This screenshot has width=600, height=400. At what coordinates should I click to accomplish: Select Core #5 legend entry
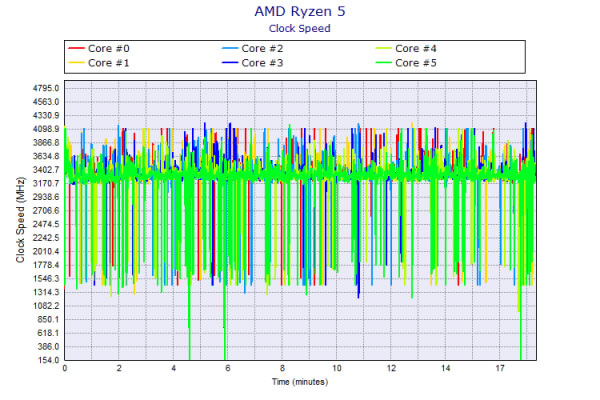tap(406, 63)
